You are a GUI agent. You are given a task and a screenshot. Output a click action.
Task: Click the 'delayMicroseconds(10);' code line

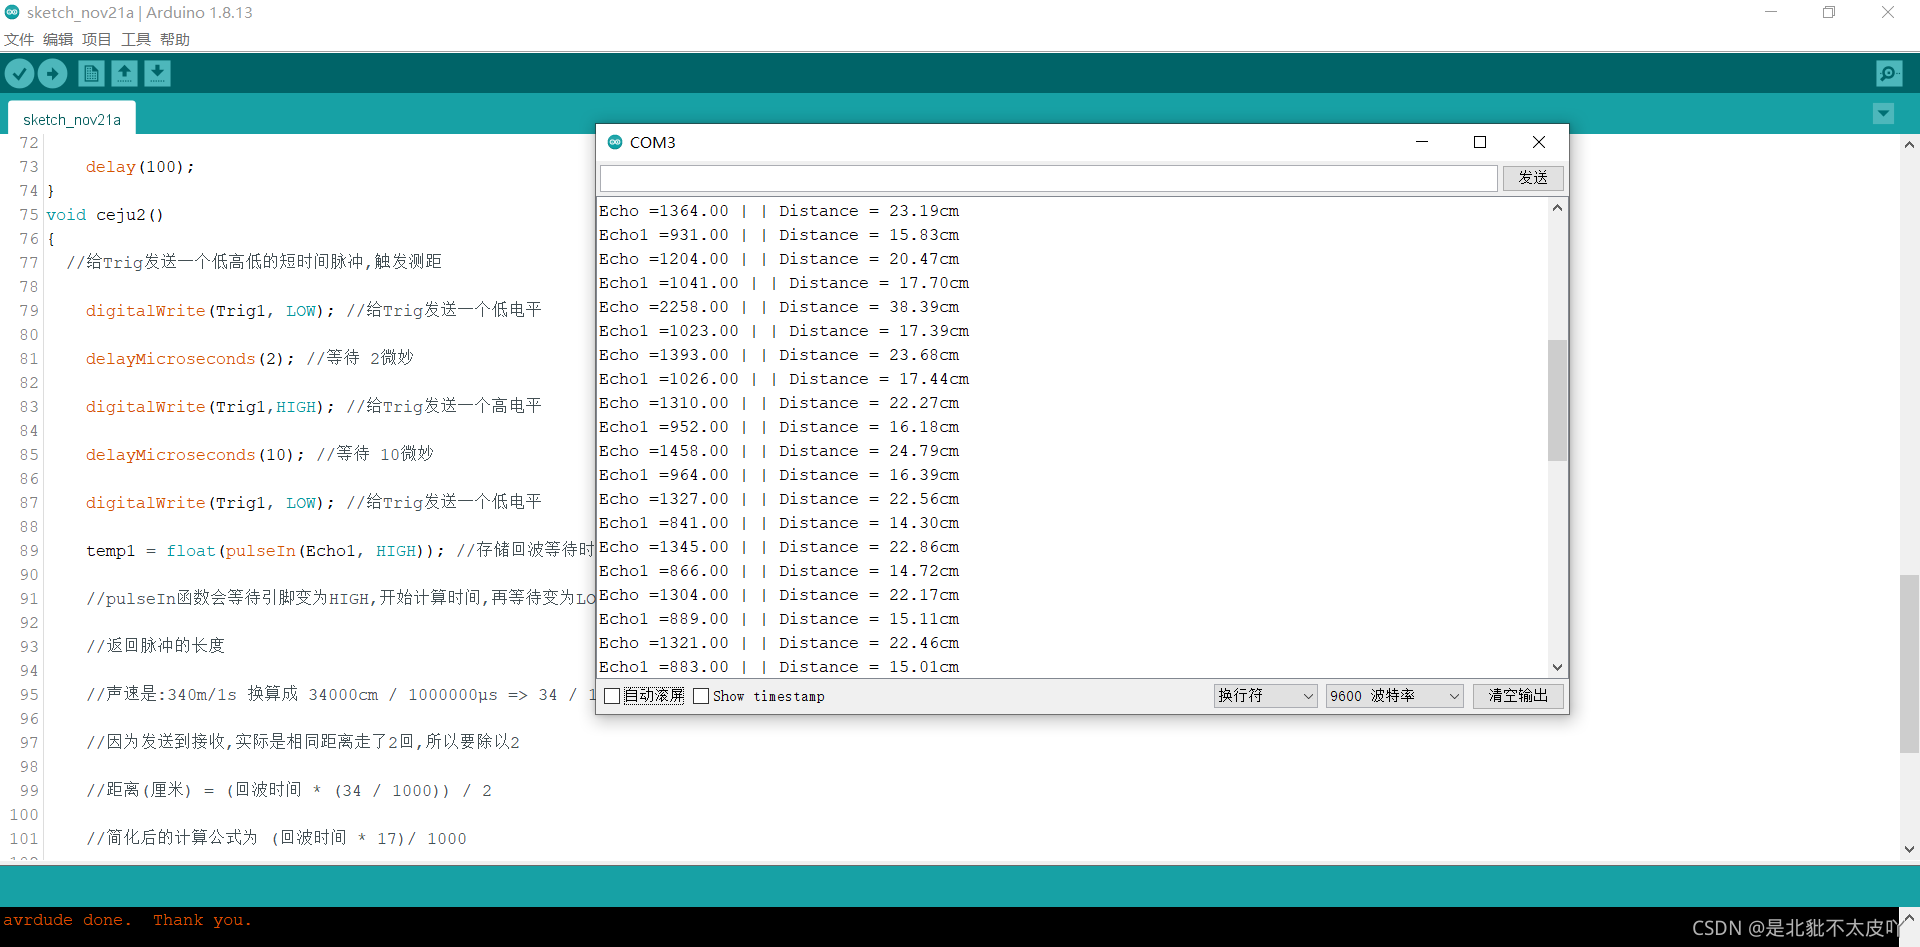point(195,455)
